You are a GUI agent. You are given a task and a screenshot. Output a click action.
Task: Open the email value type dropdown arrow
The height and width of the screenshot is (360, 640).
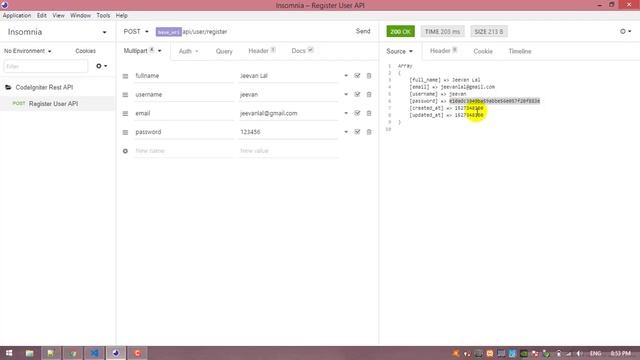pyautogui.click(x=346, y=113)
